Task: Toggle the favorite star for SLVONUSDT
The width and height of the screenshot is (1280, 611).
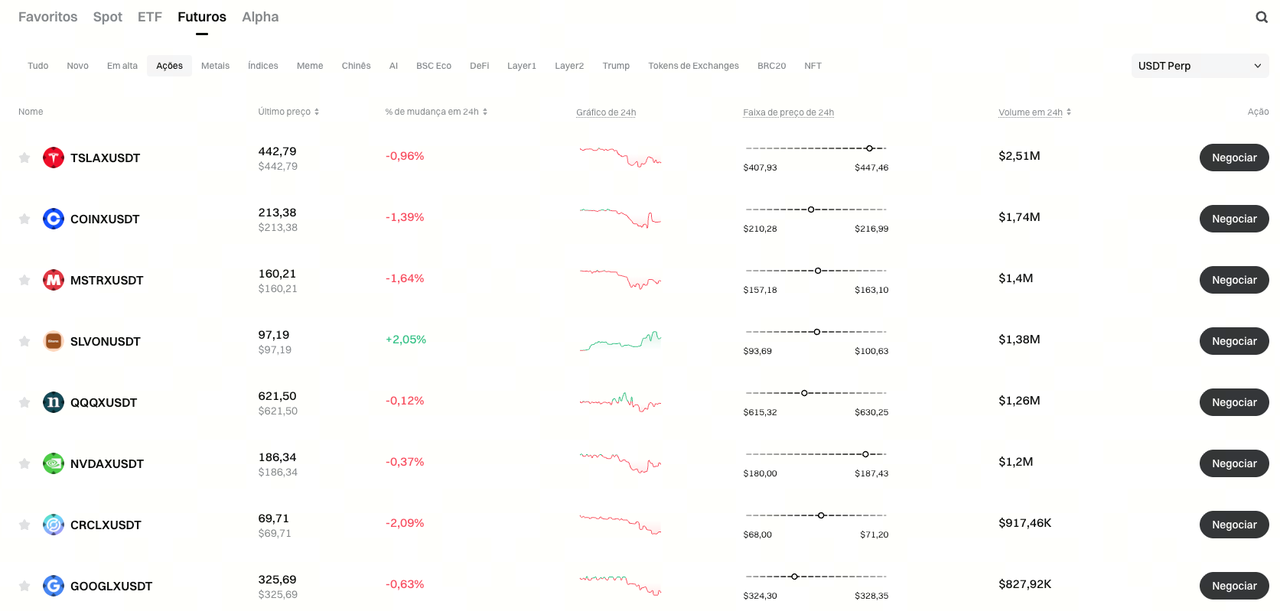Action: coord(24,341)
